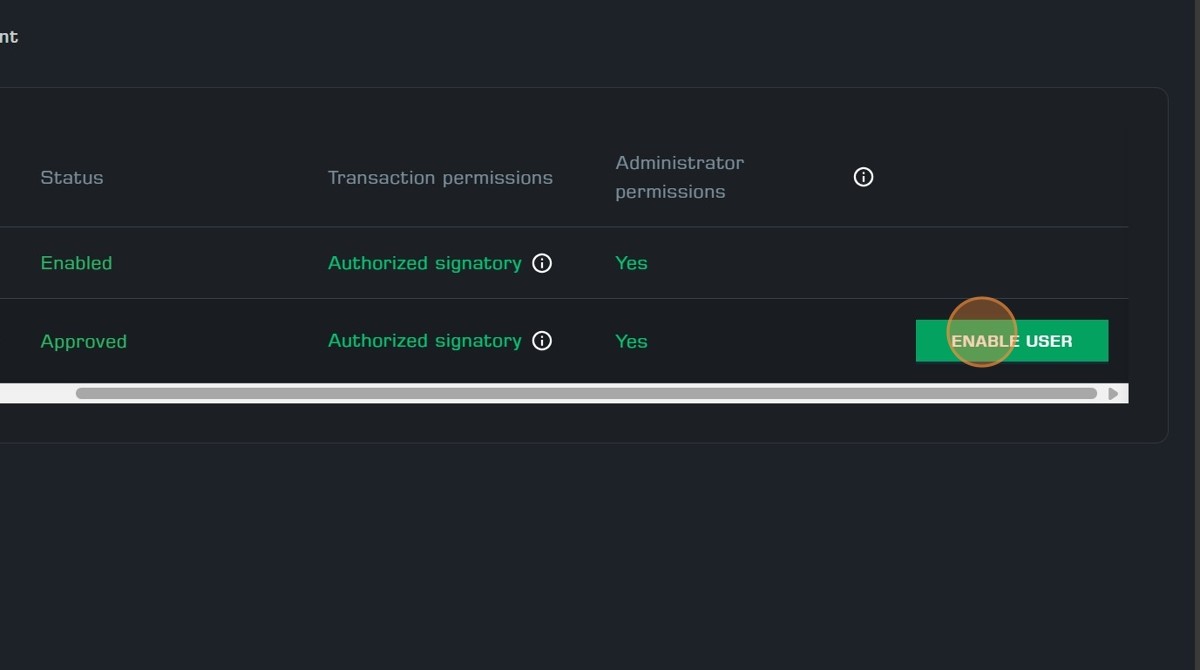The height and width of the screenshot is (670, 1200).
Task: Click the Approved status label
Action: pyautogui.click(x=83, y=341)
